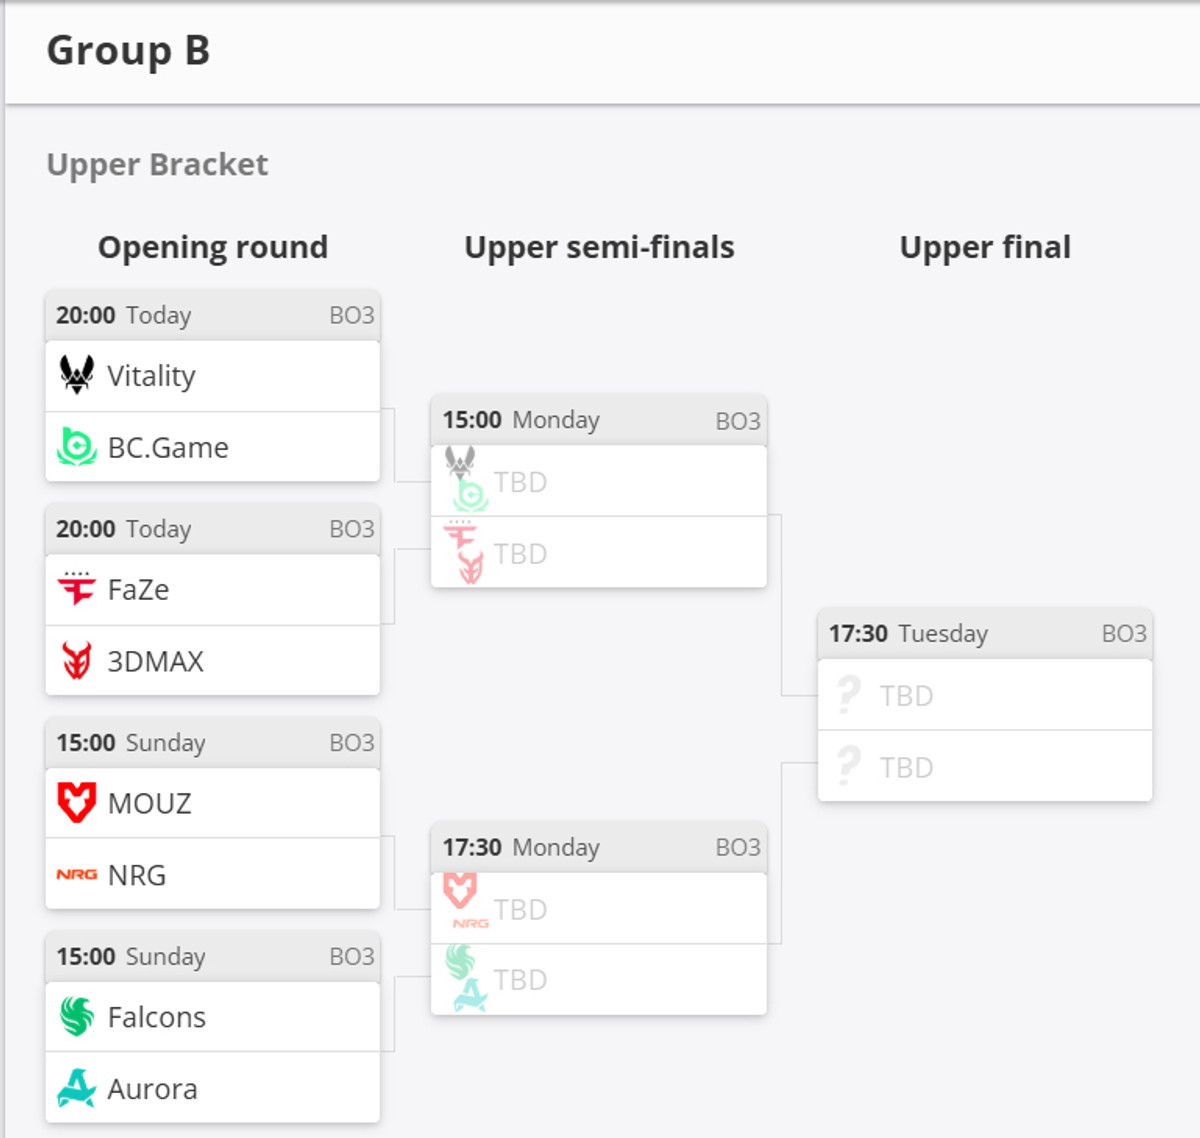Select the Aurora team name
The image size is (1200, 1138).
point(152,1089)
